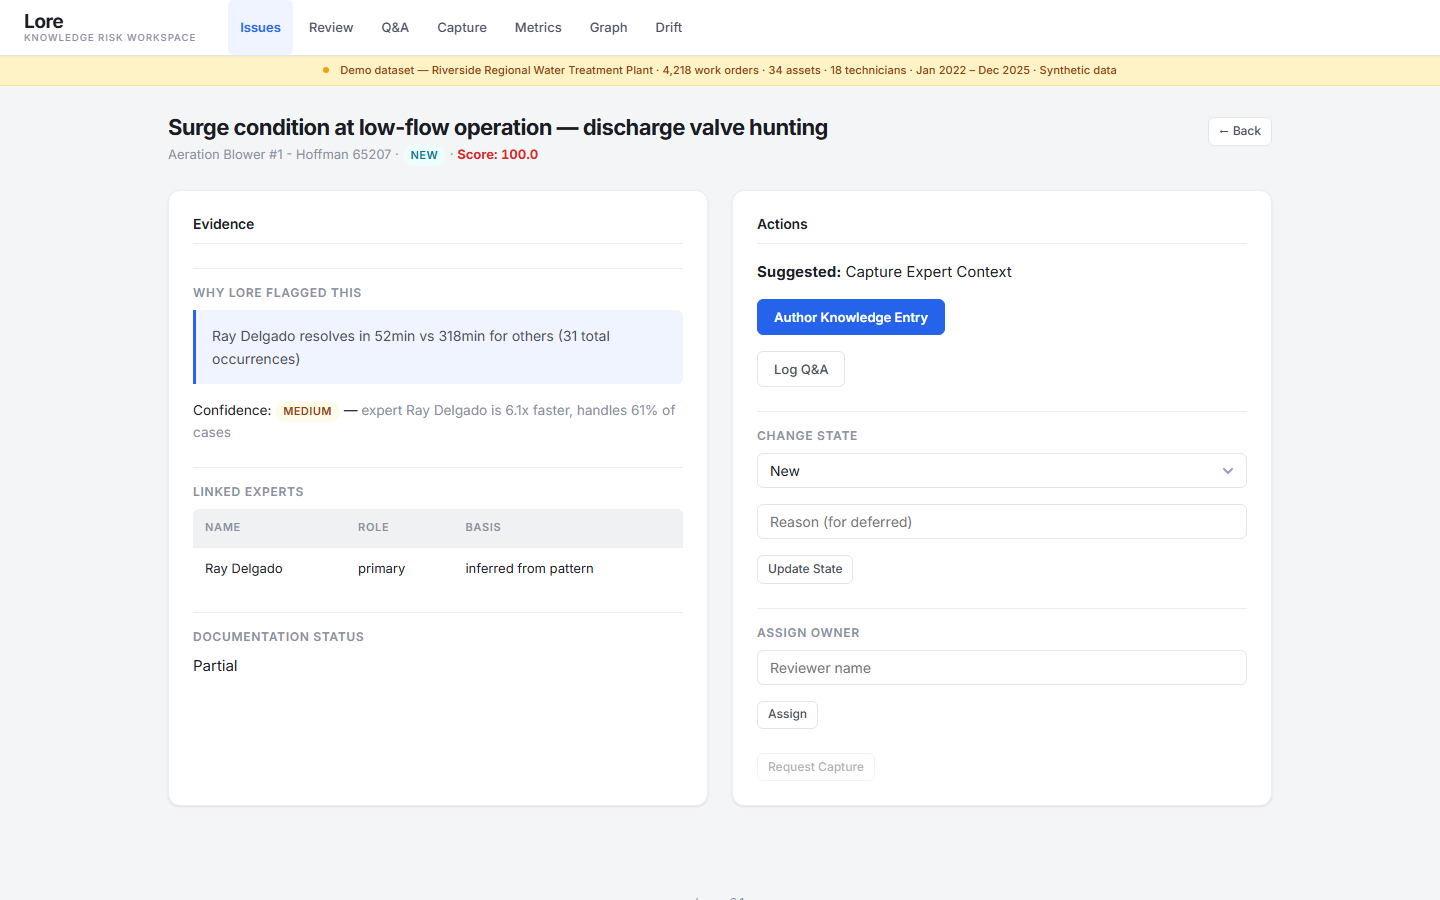Screen dimensions: 1440x900
Task: Navigate to the Graph tab
Action: coord(608,27)
